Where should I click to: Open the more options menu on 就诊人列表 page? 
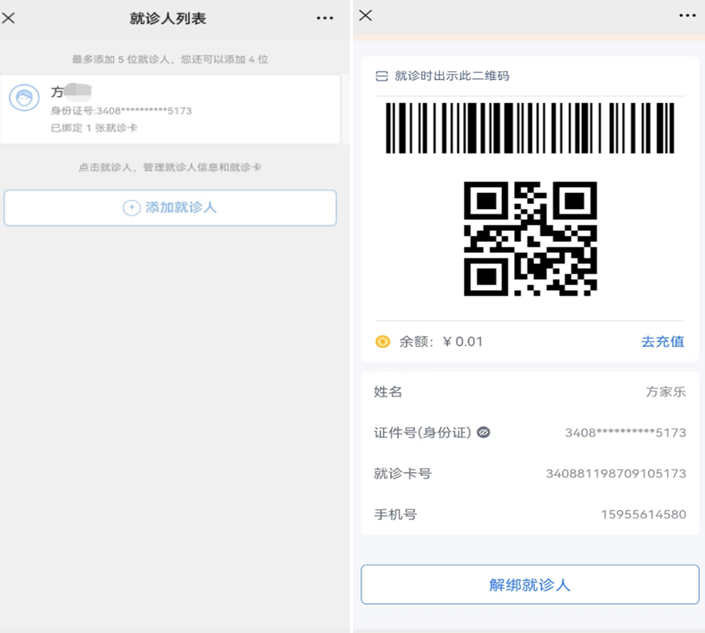click(325, 18)
